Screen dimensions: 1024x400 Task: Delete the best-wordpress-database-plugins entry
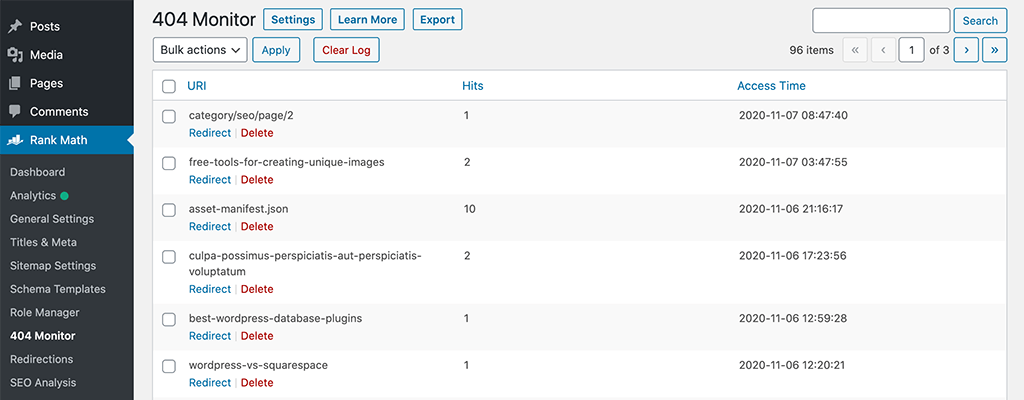pos(257,336)
